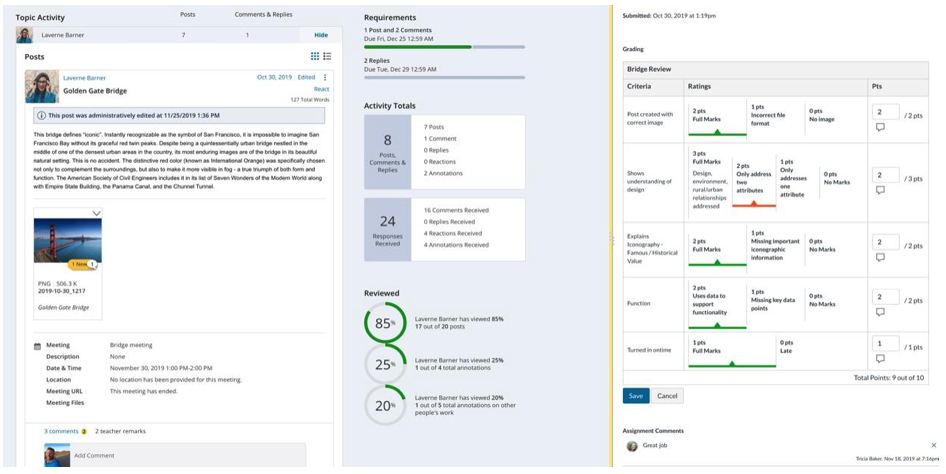Open Laverne Barner author link on post
Viewport: 946px width, 474px height.
click(x=84, y=78)
